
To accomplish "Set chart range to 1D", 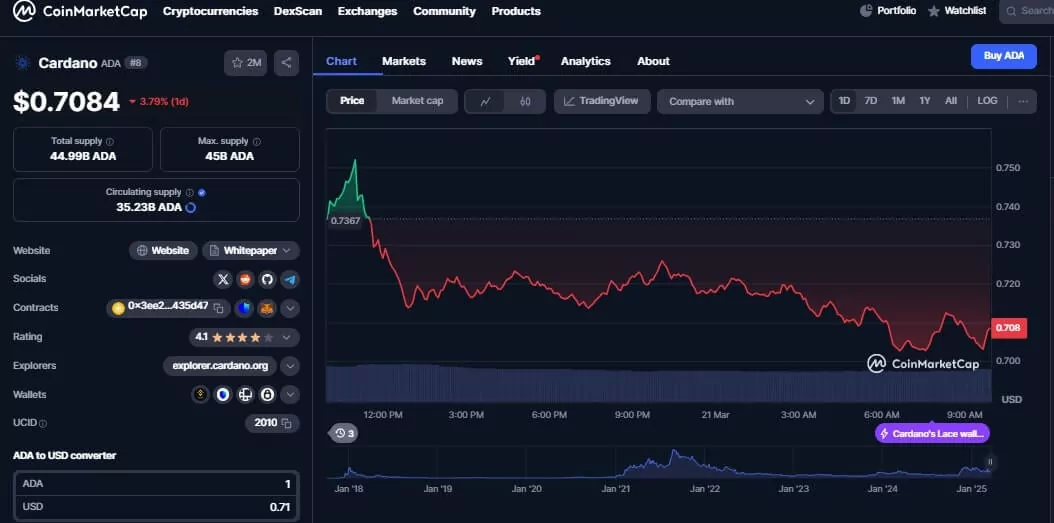I will click(844, 101).
